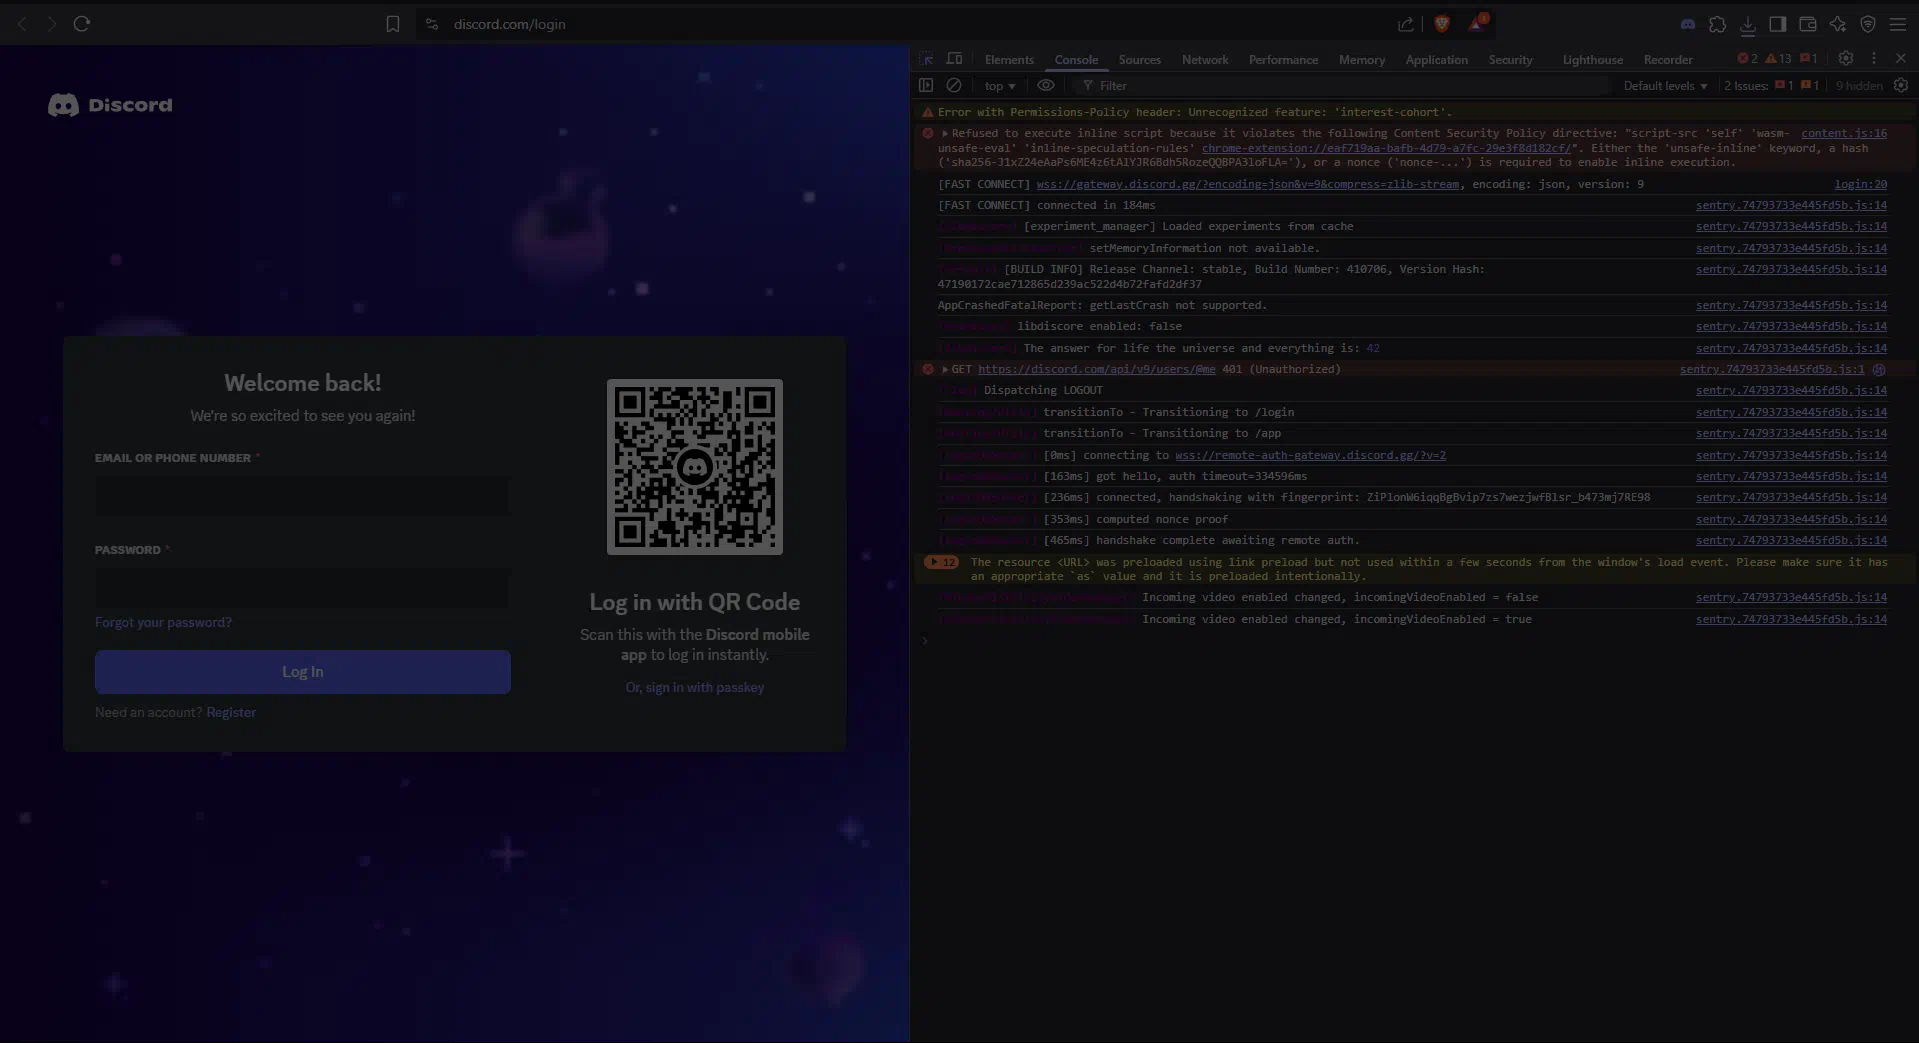Toggle the browser sidebar panel icon
1919x1043 pixels.
1778,24
